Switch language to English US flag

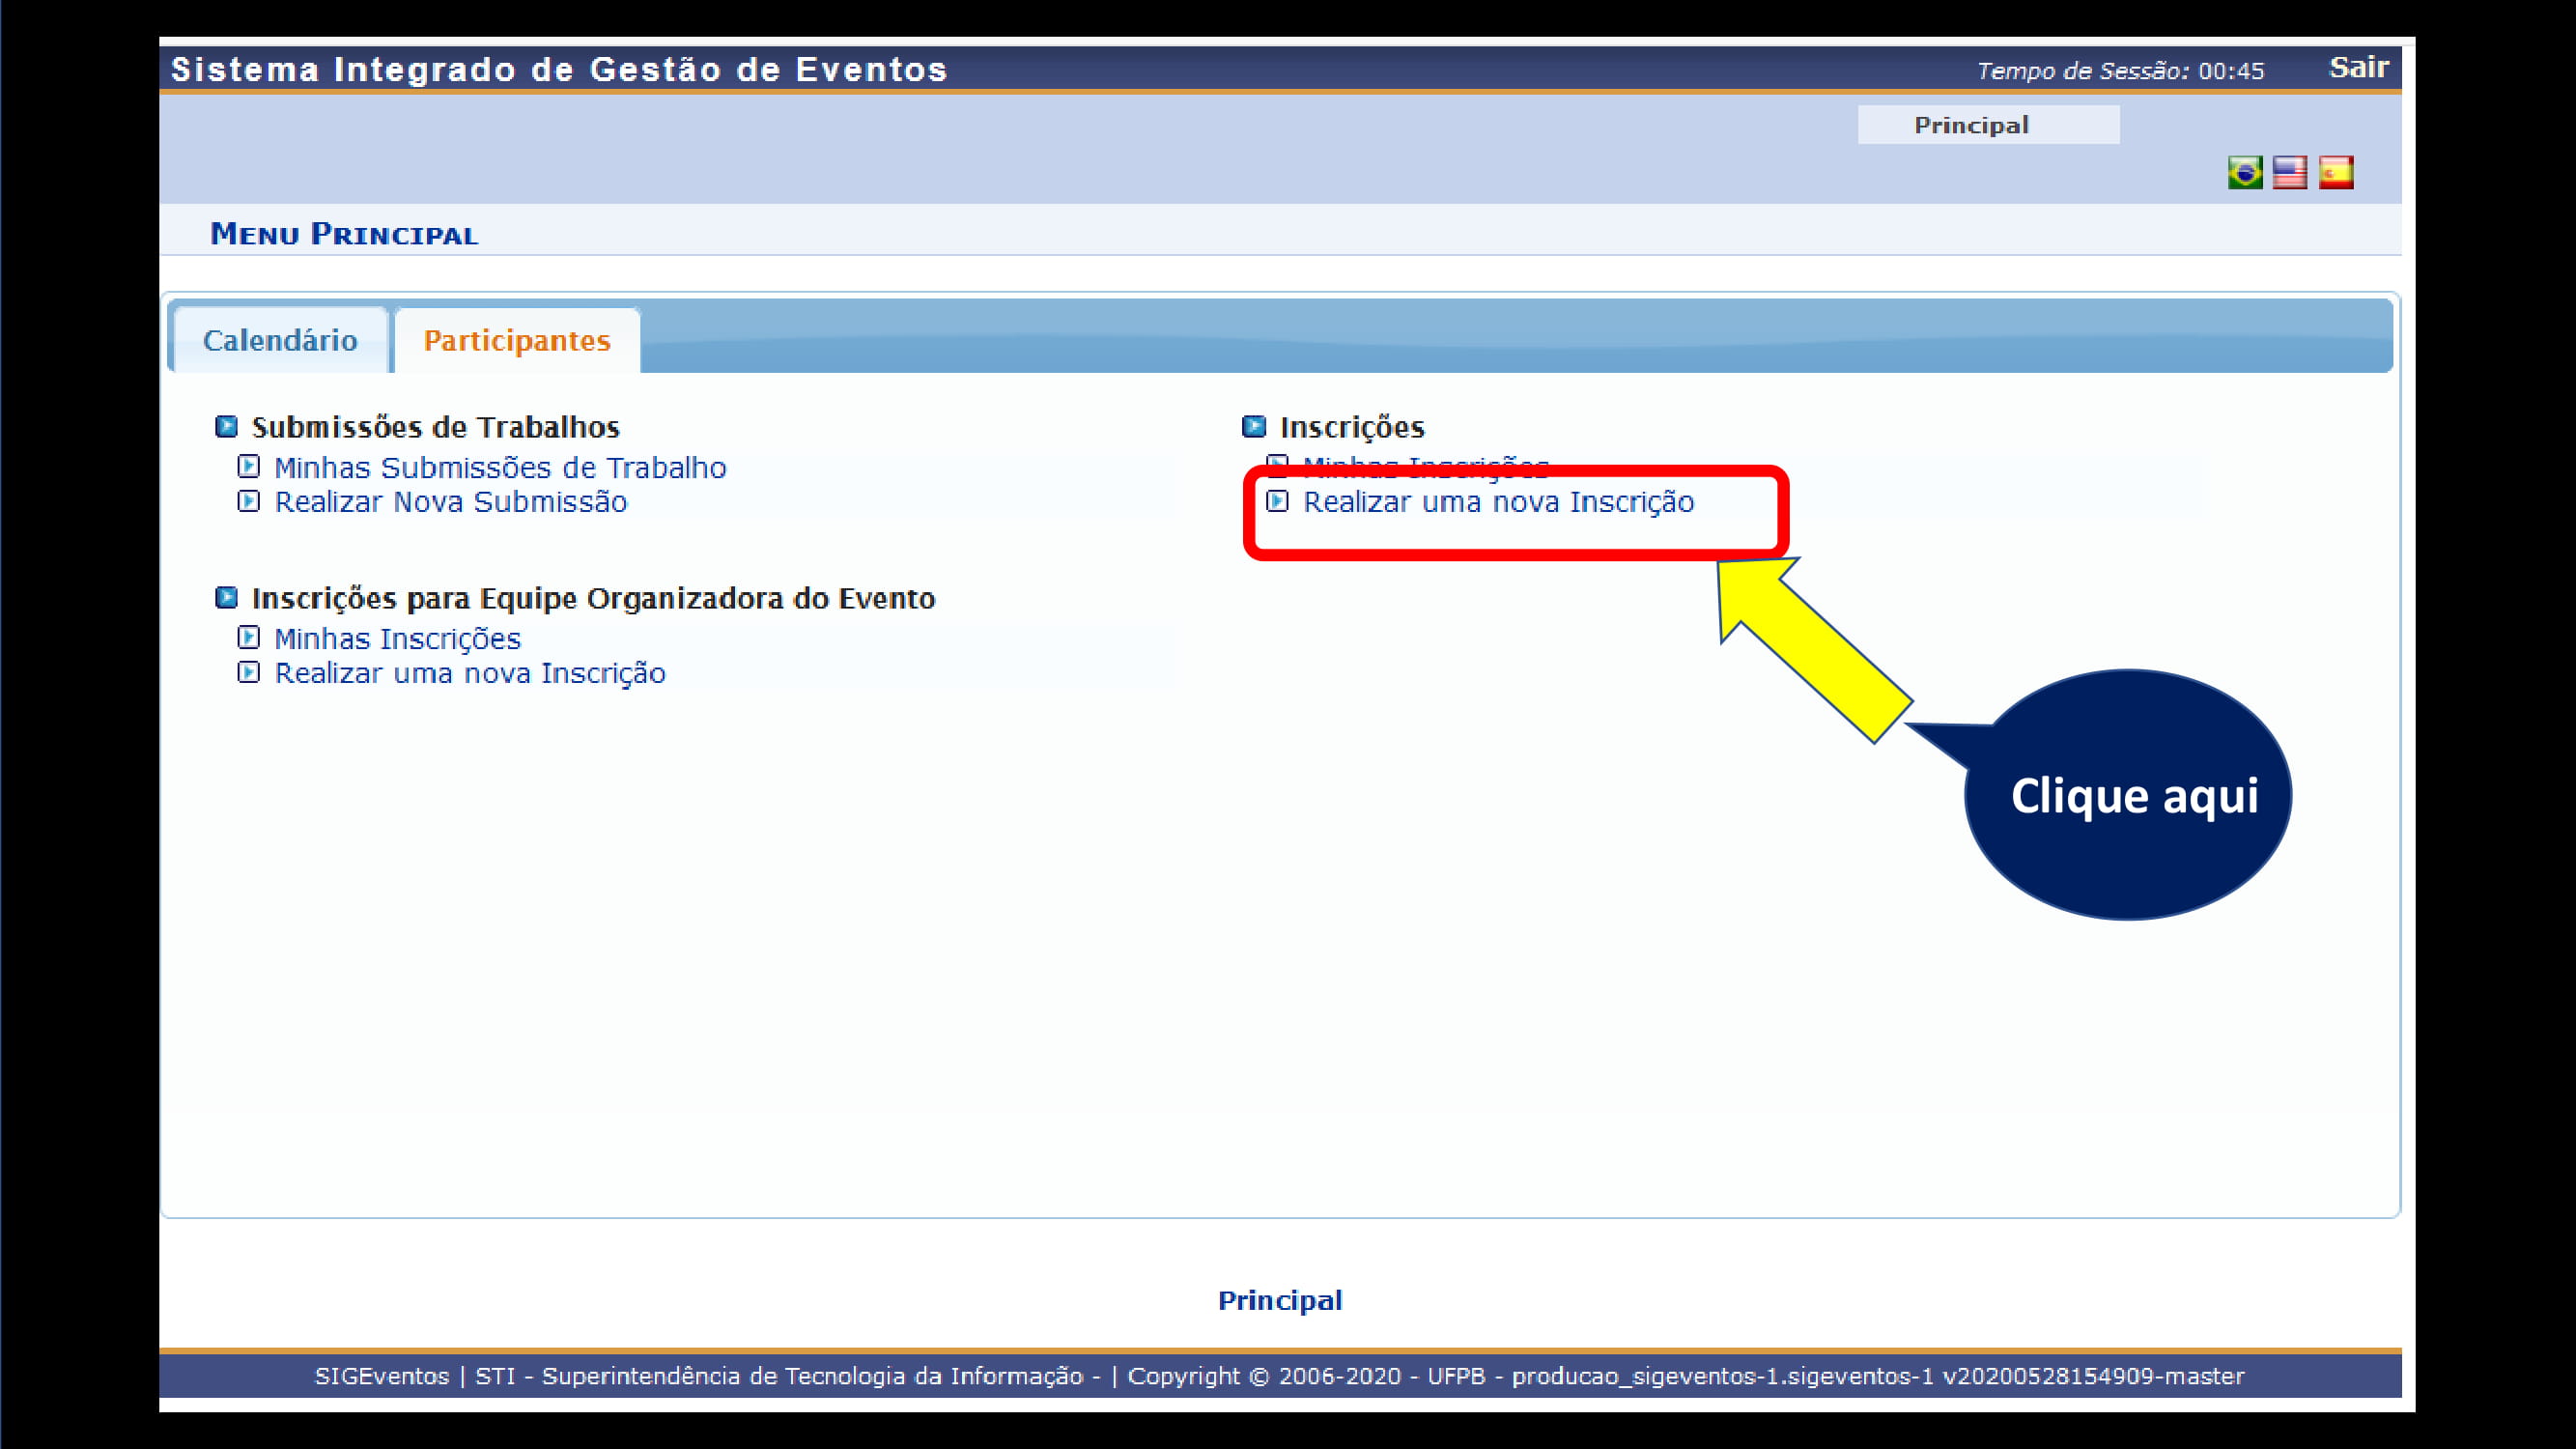click(x=2290, y=173)
